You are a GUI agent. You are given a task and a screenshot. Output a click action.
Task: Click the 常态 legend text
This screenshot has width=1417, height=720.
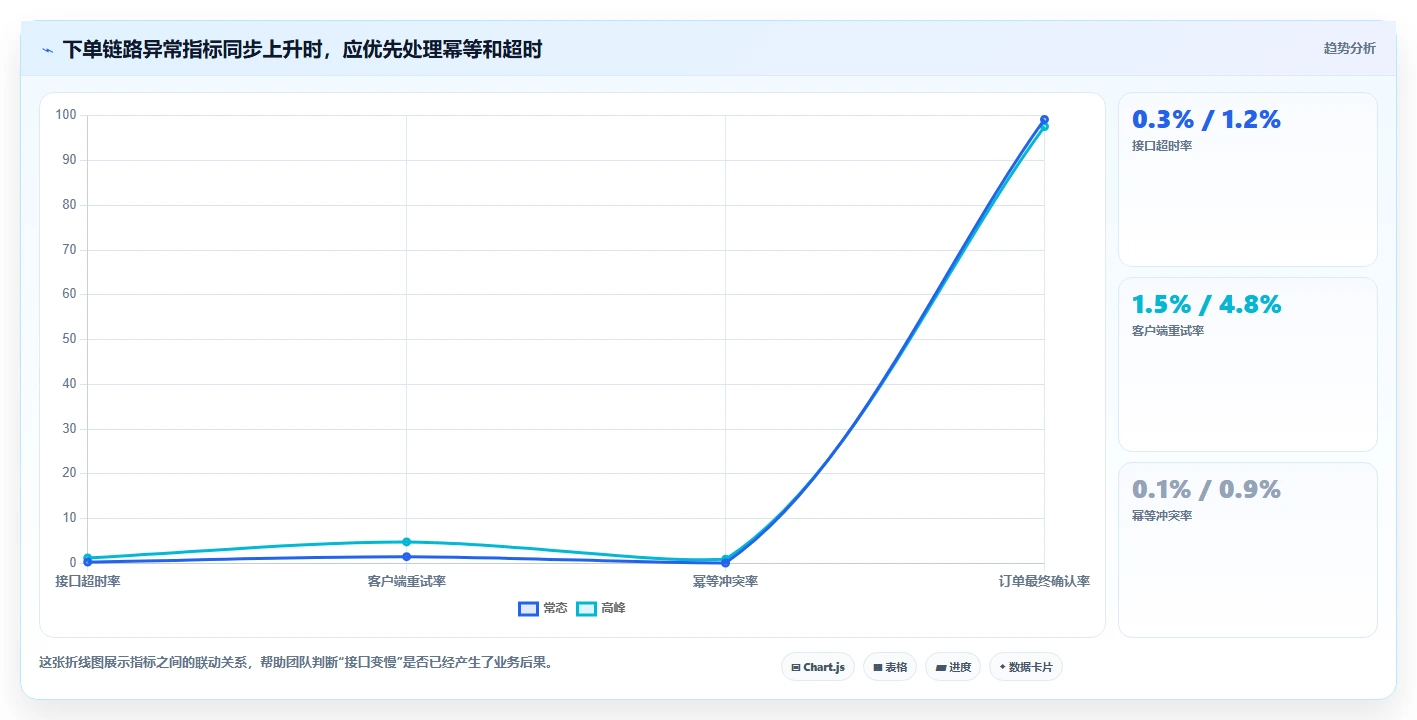[x=555, y=608]
